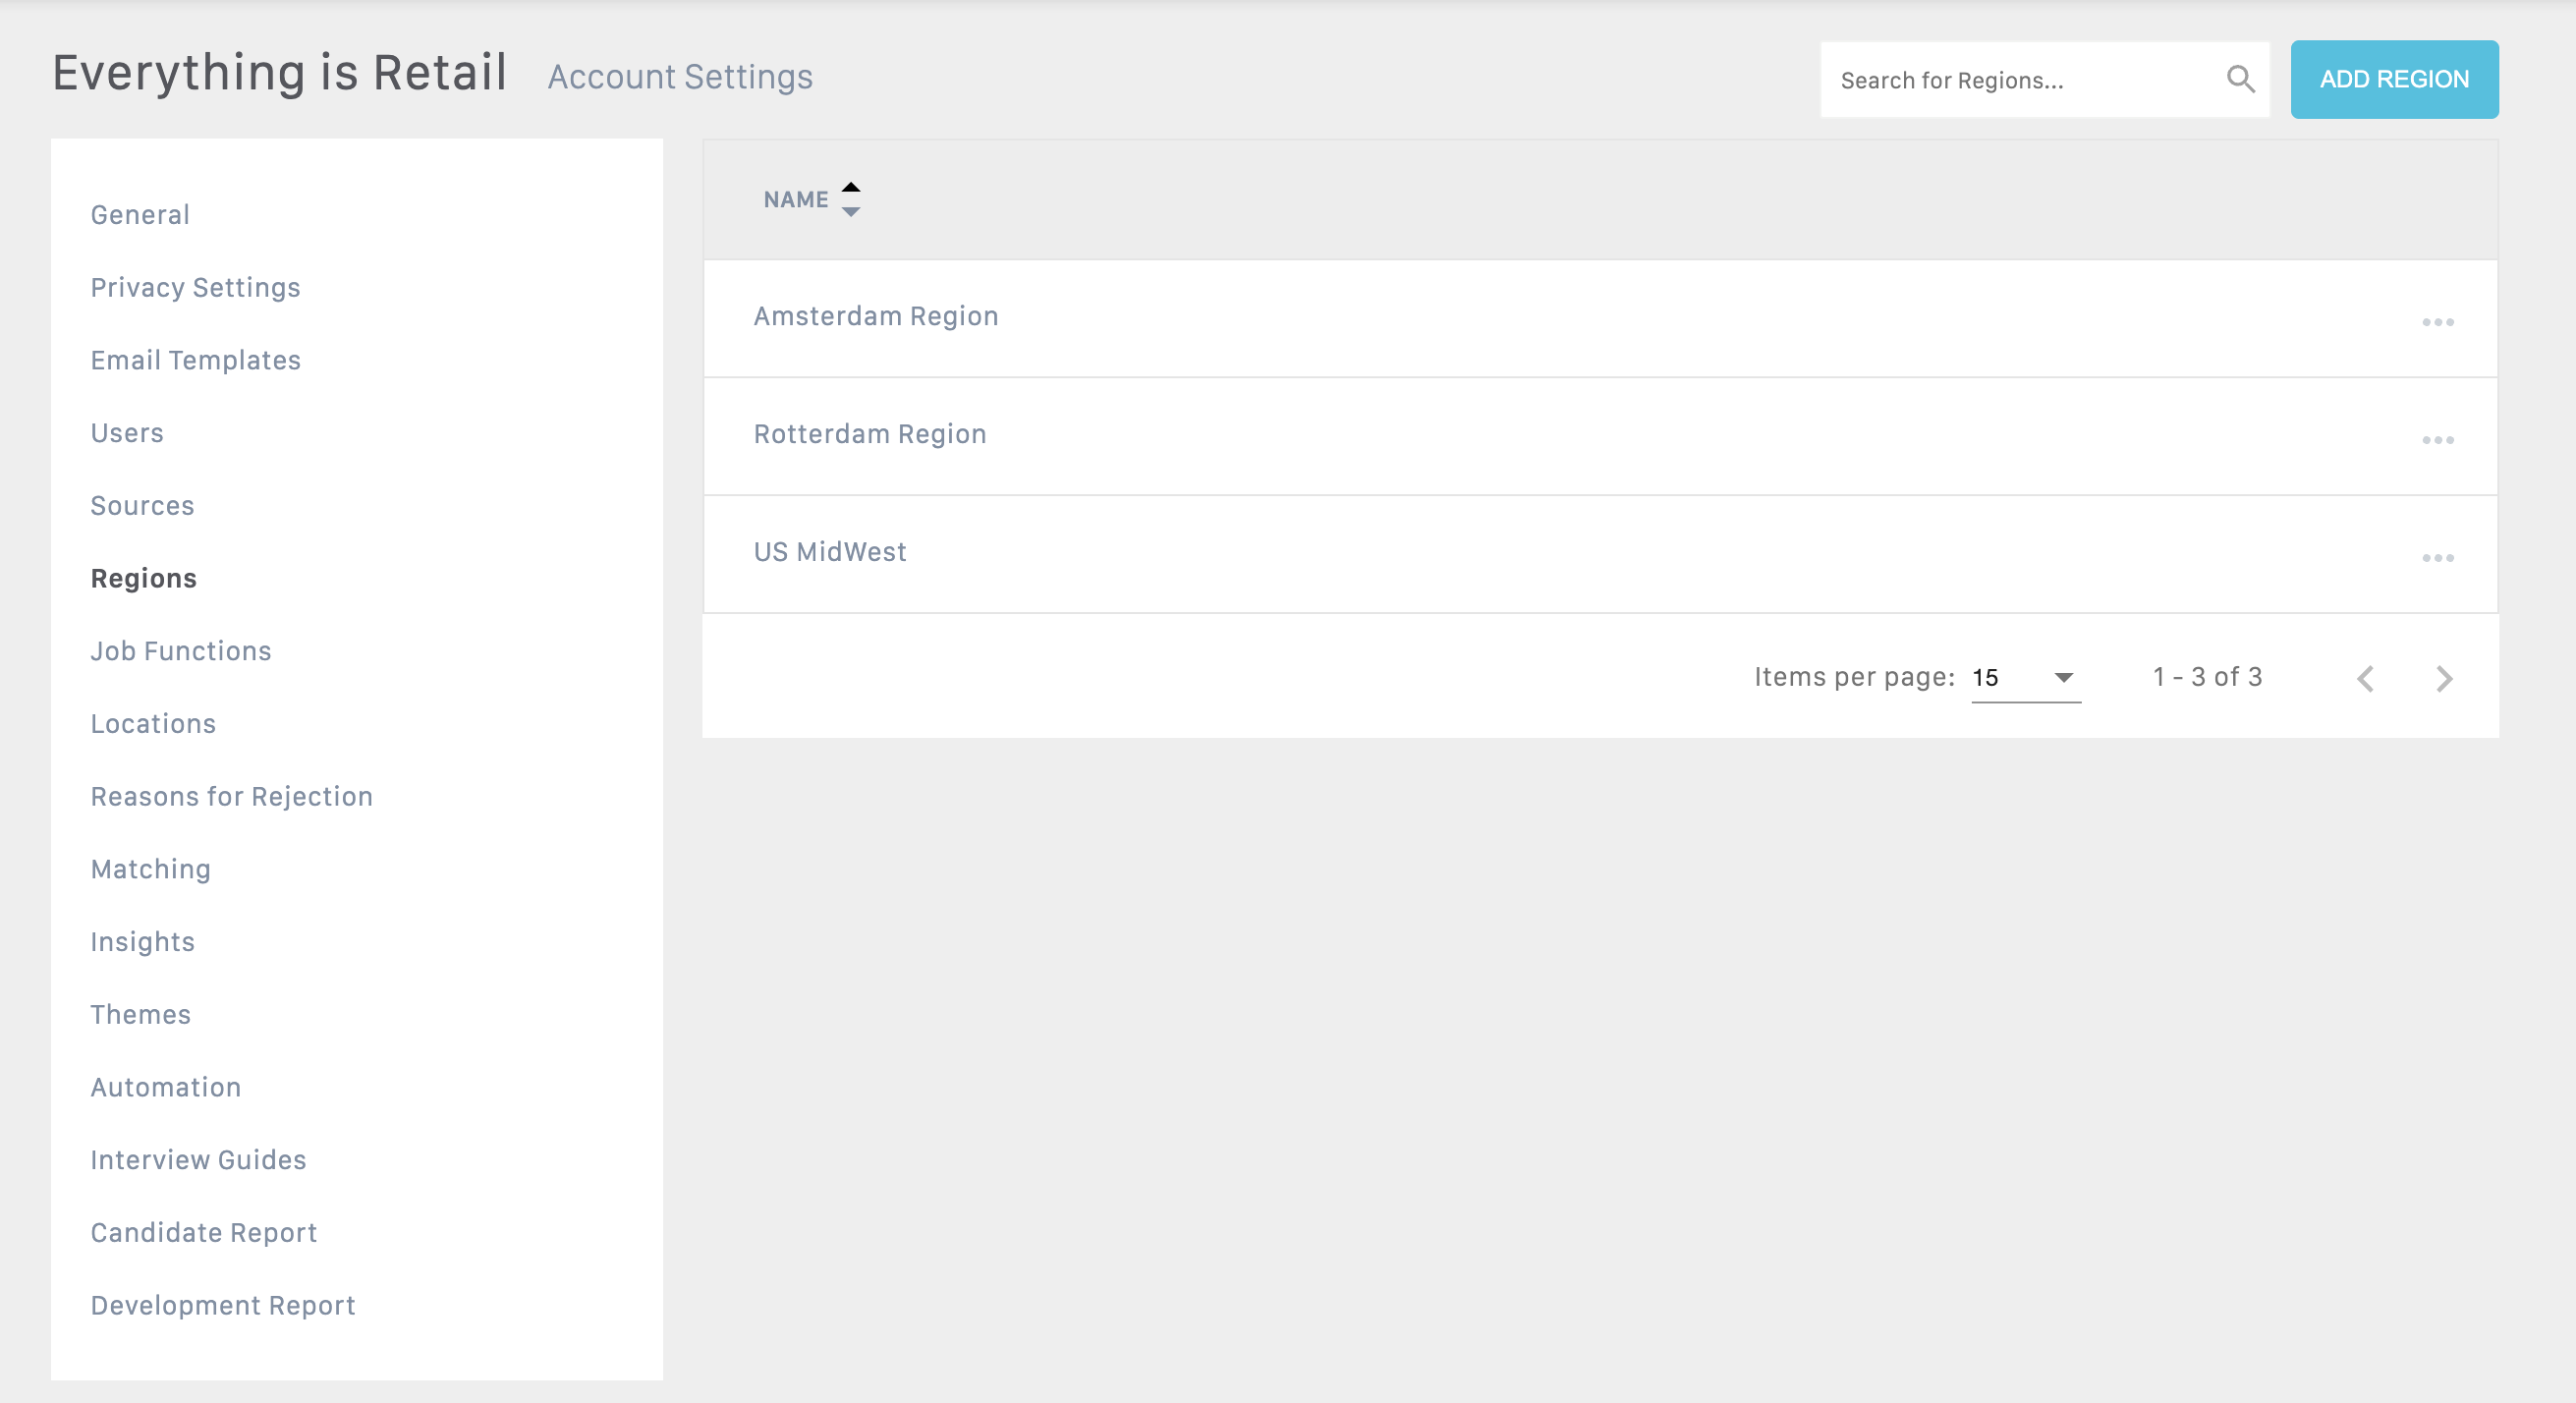Image resolution: width=2576 pixels, height=1403 pixels.
Task: Go to the previous page arrow
Action: 2365,679
